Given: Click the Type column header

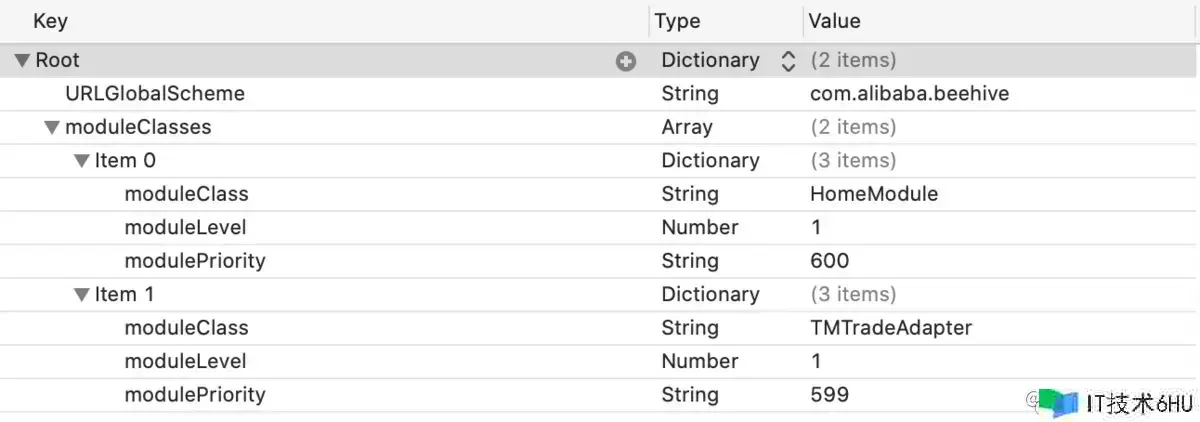Looking at the screenshot, I should point(677,21).
